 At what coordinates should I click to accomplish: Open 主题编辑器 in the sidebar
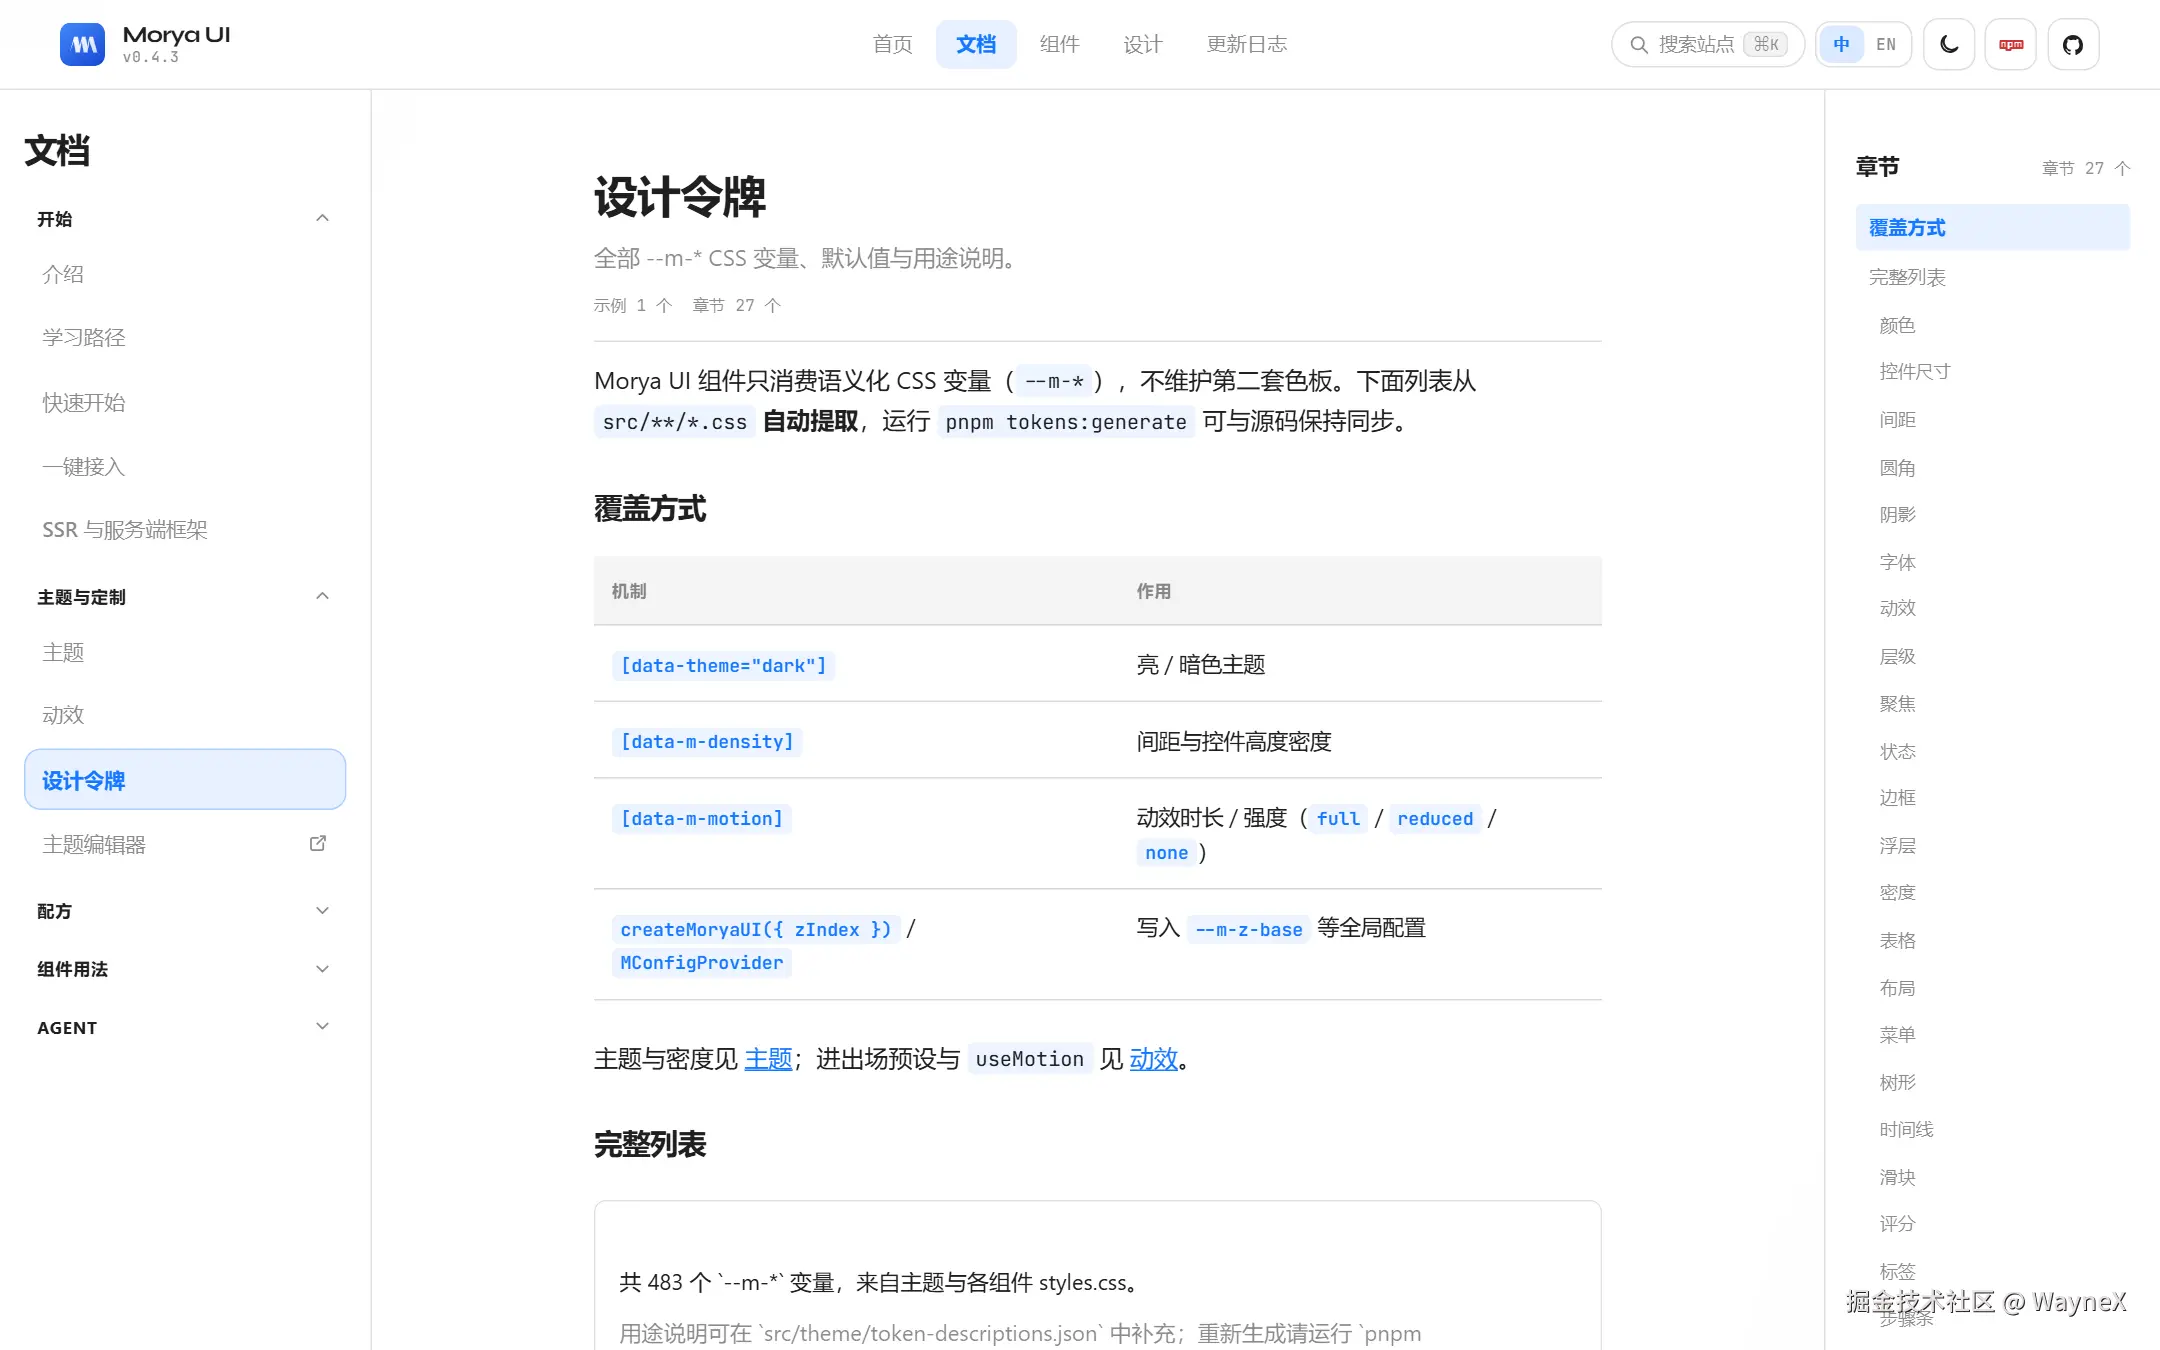click(x=184, y=844)
